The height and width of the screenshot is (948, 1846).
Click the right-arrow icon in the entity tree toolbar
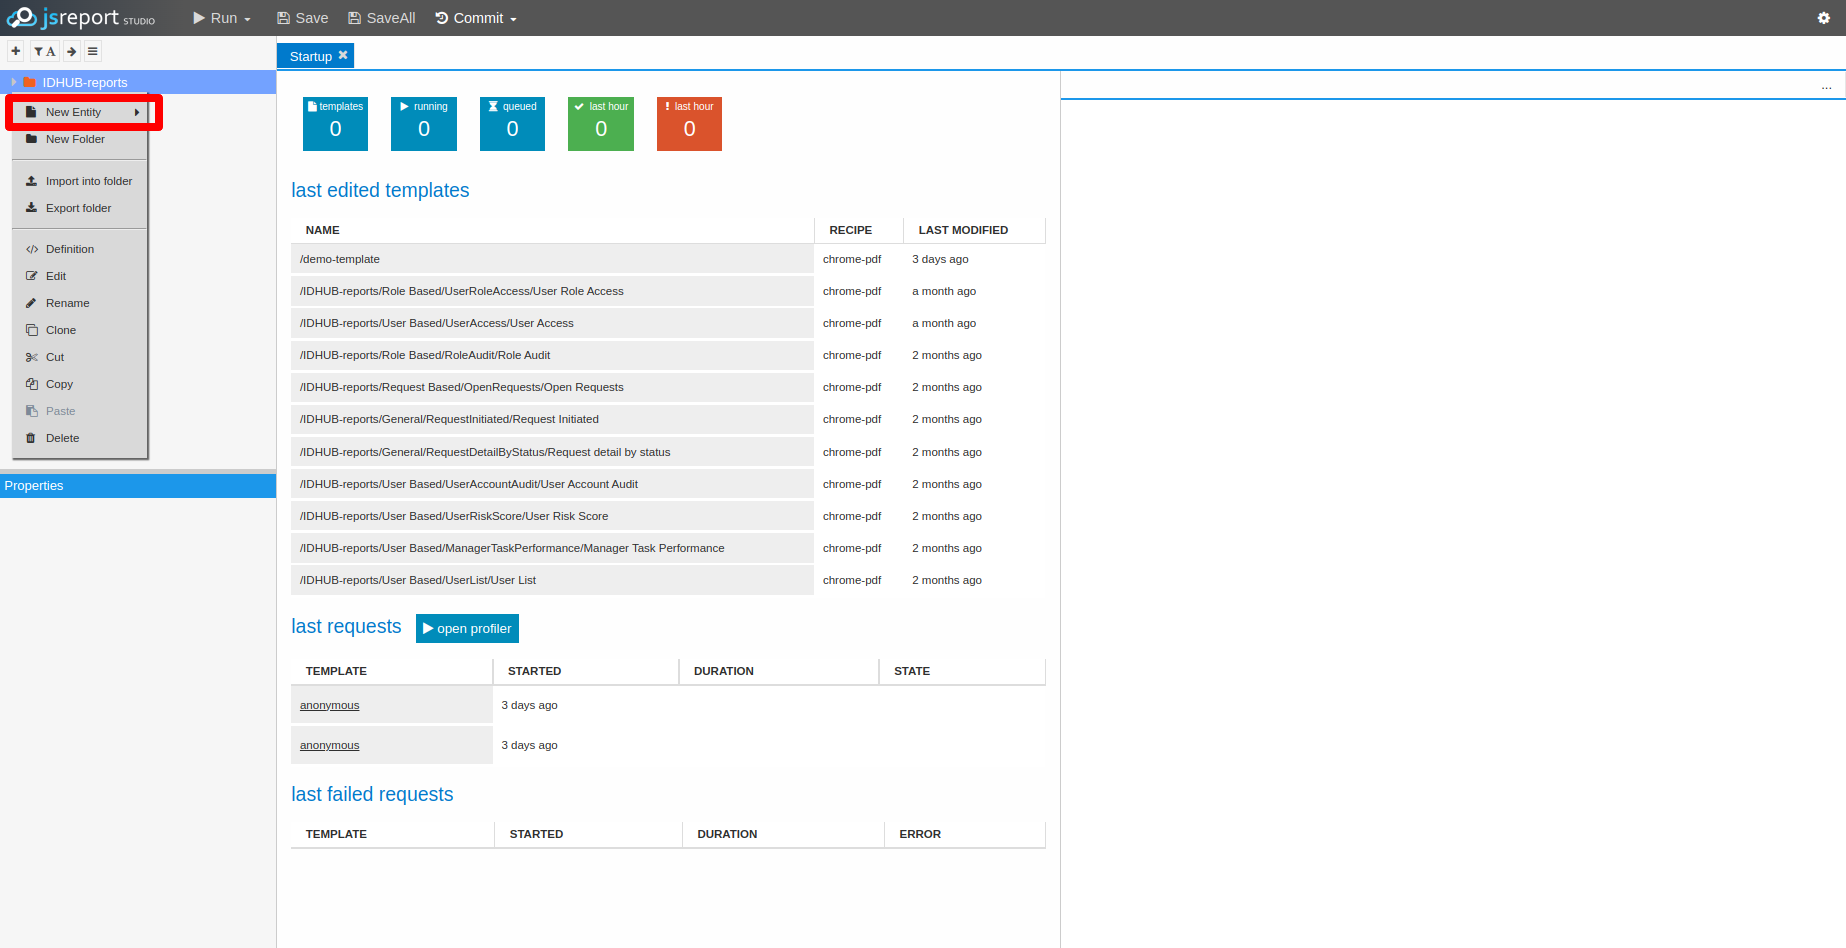[71, 51]
